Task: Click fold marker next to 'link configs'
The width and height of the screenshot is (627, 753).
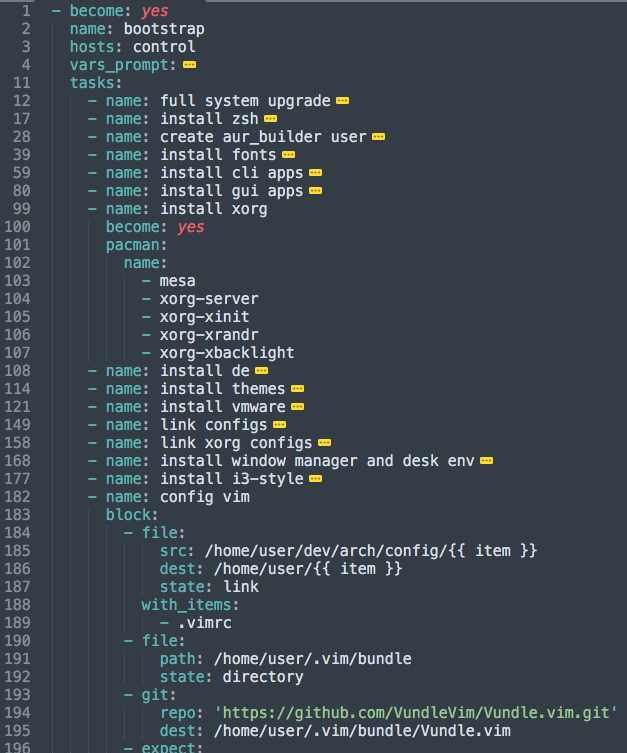Action: click(279, 425)
